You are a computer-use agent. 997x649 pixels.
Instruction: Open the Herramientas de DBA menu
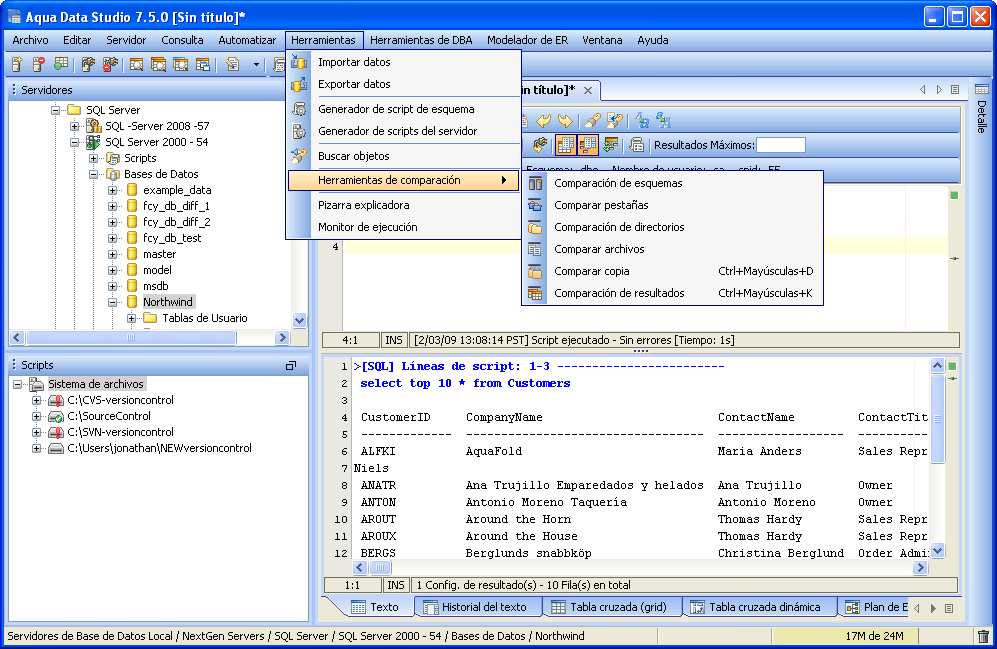pyautogui.click(x=421, y=40)
